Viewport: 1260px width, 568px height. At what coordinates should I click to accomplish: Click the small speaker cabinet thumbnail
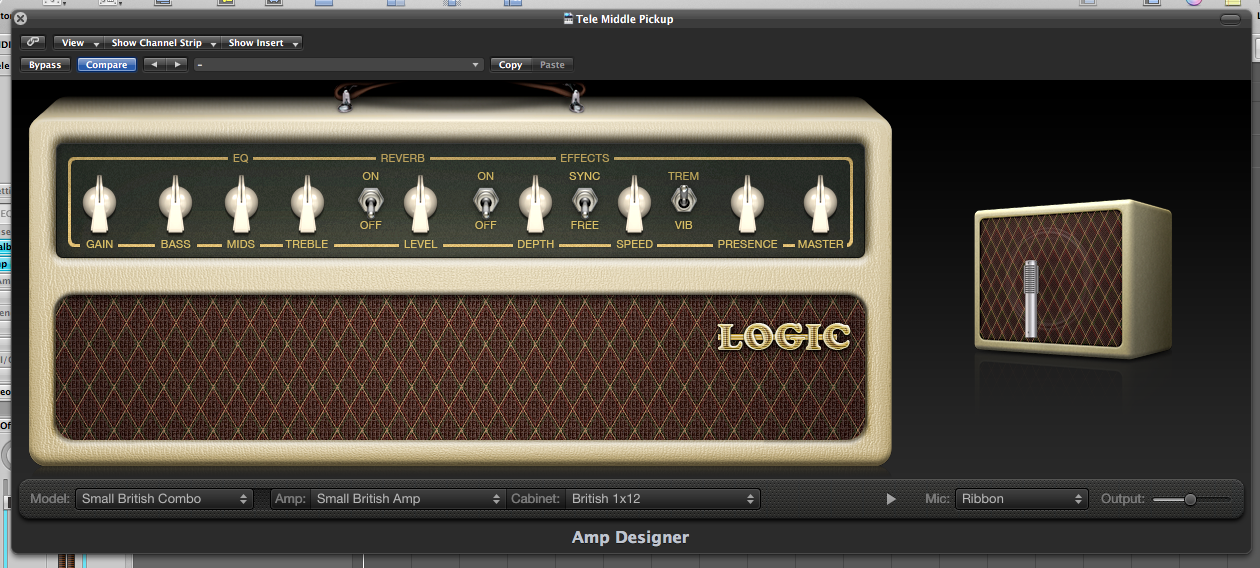(1074, 277)
